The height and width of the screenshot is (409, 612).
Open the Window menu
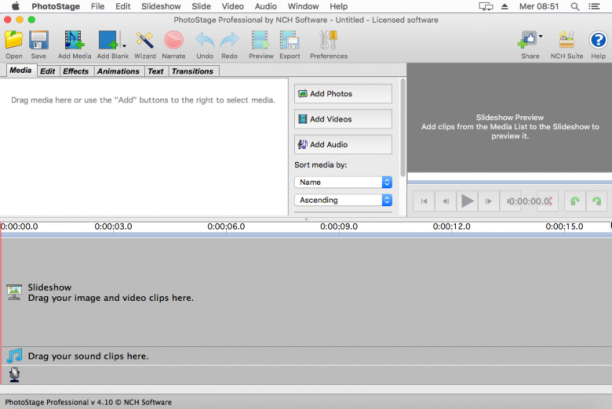(x=303, y=6)
